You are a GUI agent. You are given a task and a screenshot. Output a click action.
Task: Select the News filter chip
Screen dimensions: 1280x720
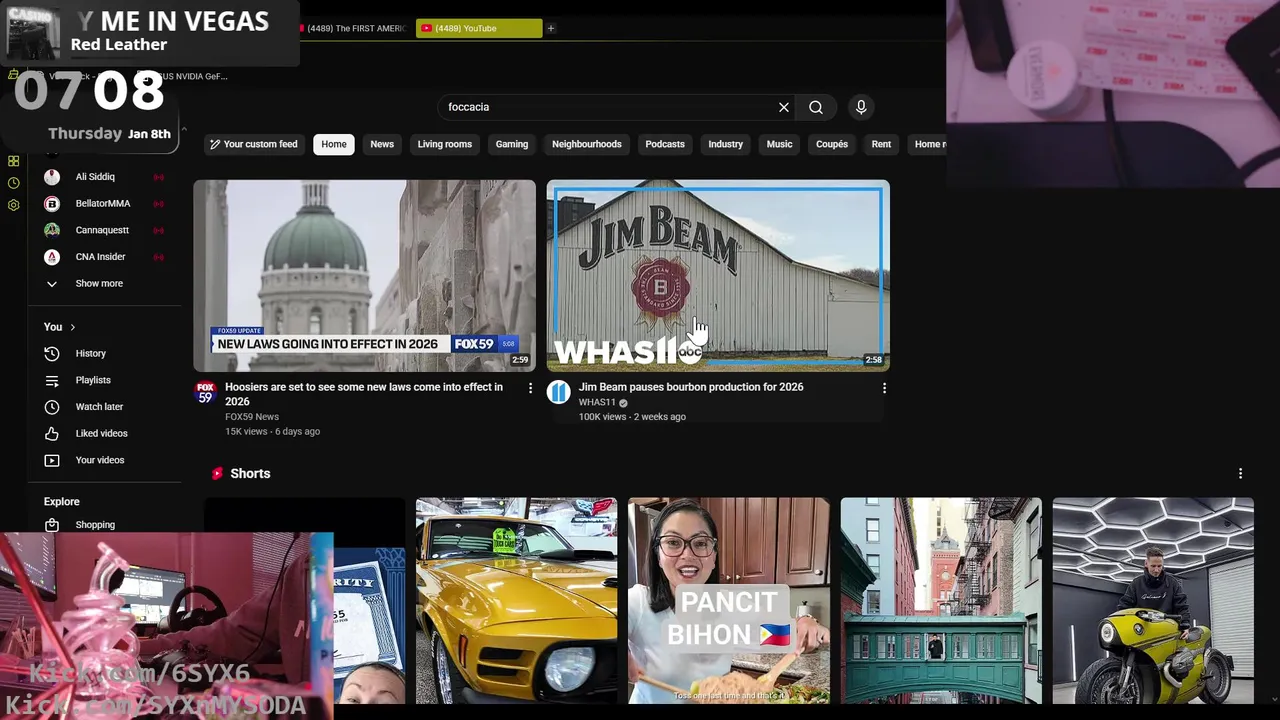(382, 144)
